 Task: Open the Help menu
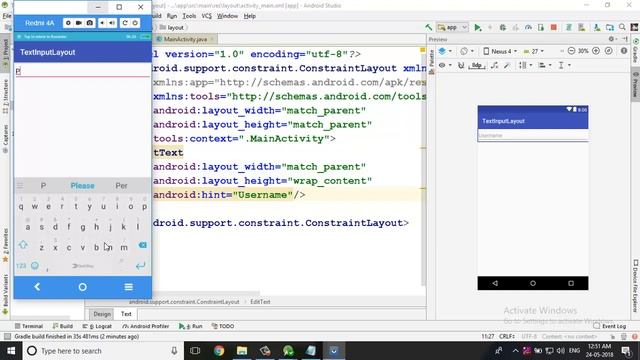click(x=250, y=16)
